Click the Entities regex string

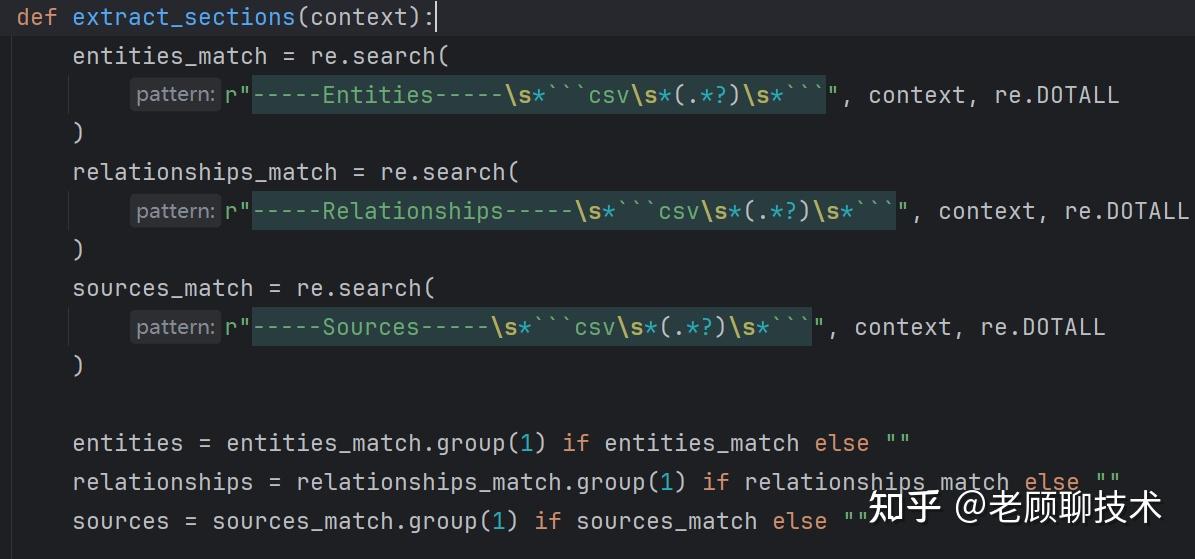pyautogui.click(x=532, y=95)
